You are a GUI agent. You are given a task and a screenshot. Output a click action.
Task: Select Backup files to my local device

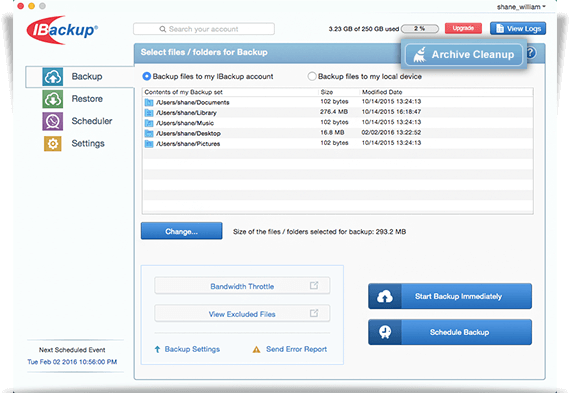[x=312, y=76]
